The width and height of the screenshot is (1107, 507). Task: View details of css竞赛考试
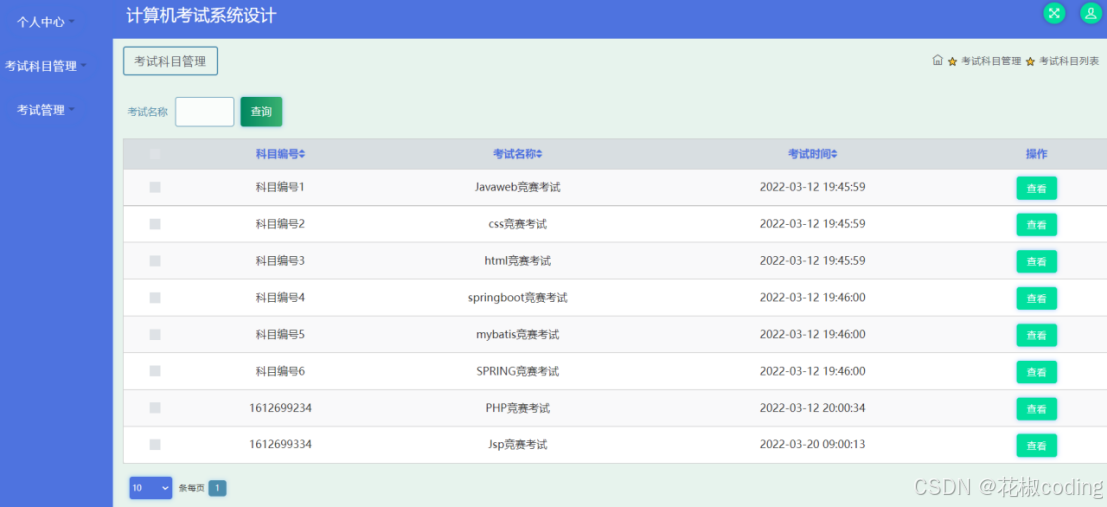click(1036, 225)
